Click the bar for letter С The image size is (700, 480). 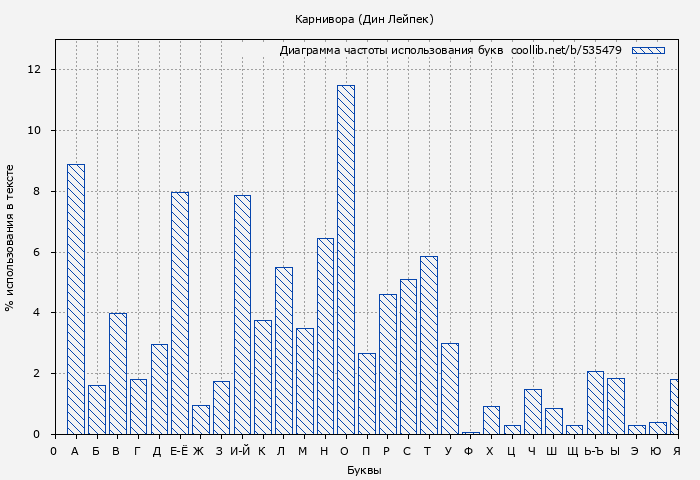(408, 357)
